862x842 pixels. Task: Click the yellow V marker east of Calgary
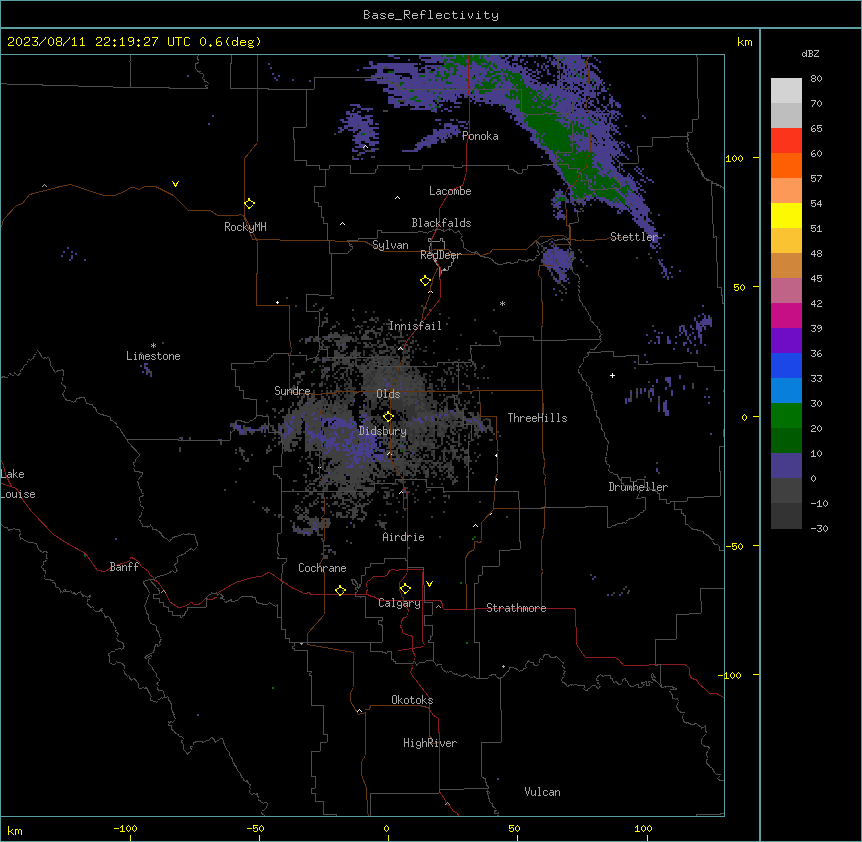click(x=429, y=584)
